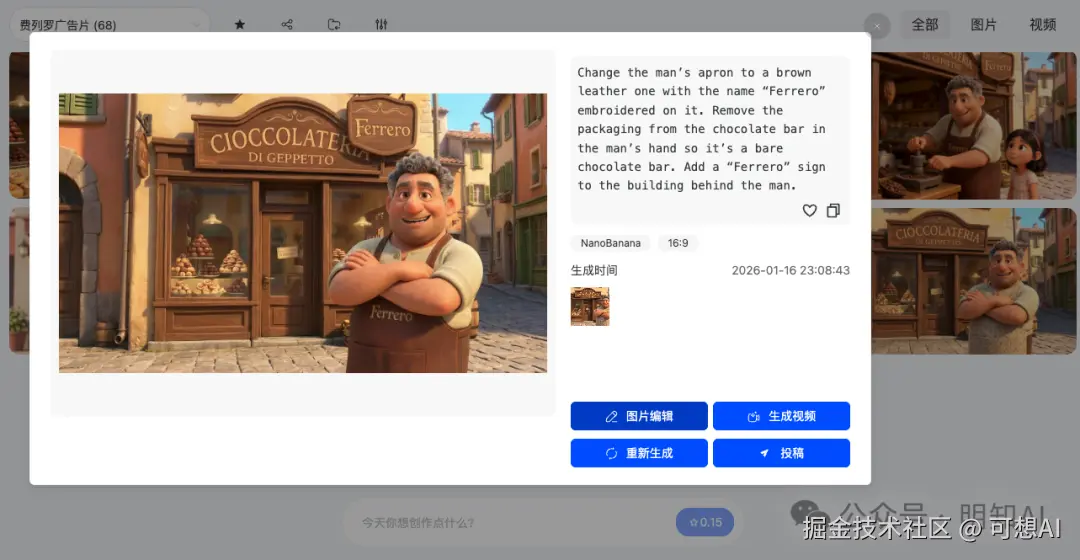Open the reference image thumbnail under 生成时间
This screenshot has width=1080, height=560.
[590, 307]
